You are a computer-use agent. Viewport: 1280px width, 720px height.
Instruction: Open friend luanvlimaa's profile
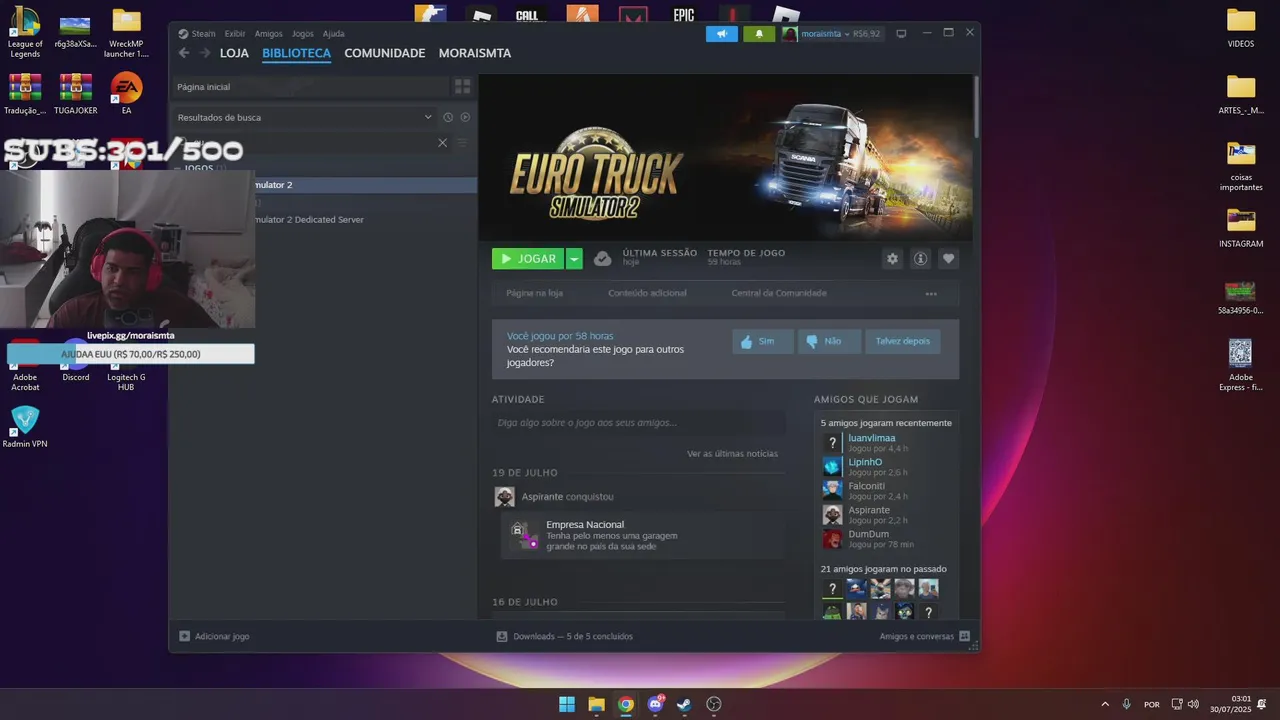(871, 438)
